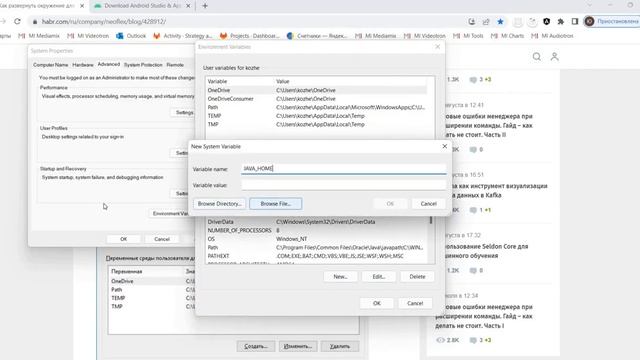Select the TEMP user variable row in Environment Variables

point(316,116)
